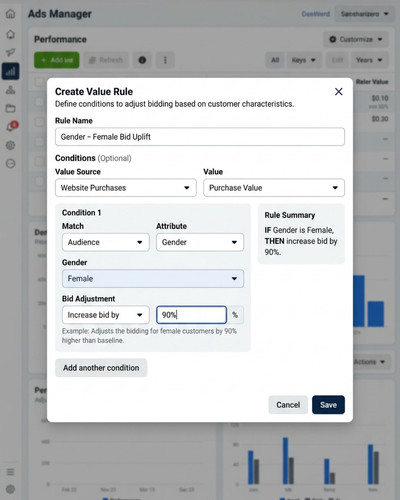Open the Years dropdown
Viewport: 400px width, 500px height.
click(x=369, y=60)
